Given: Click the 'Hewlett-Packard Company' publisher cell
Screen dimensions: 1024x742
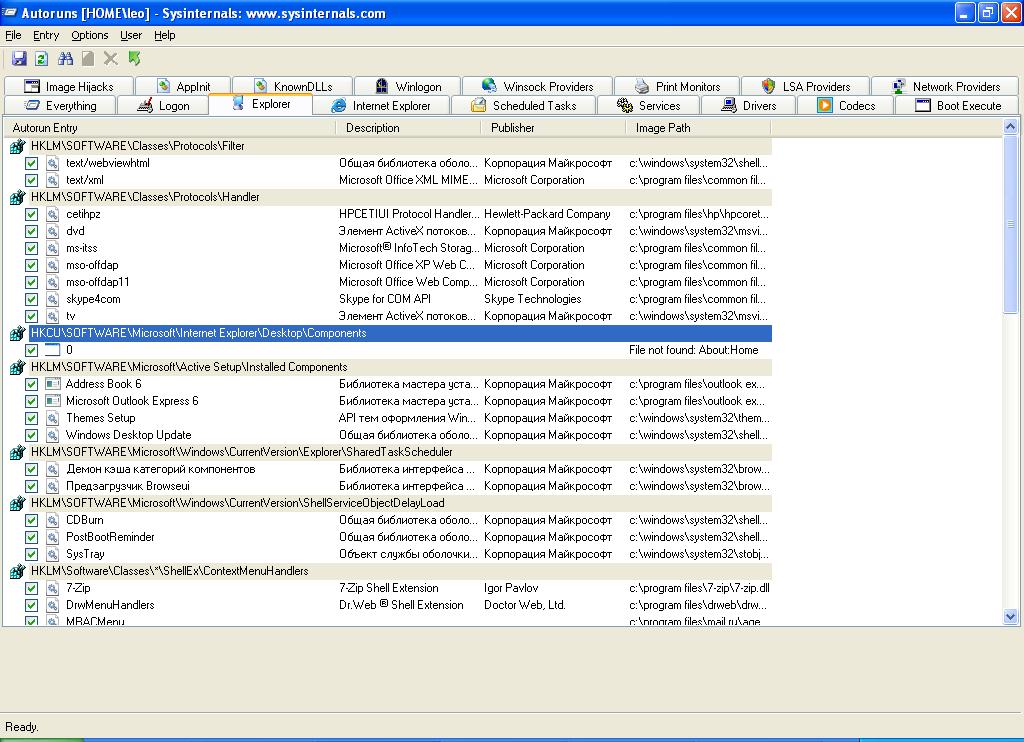Looking at the screenshot, I should point(547,214).
